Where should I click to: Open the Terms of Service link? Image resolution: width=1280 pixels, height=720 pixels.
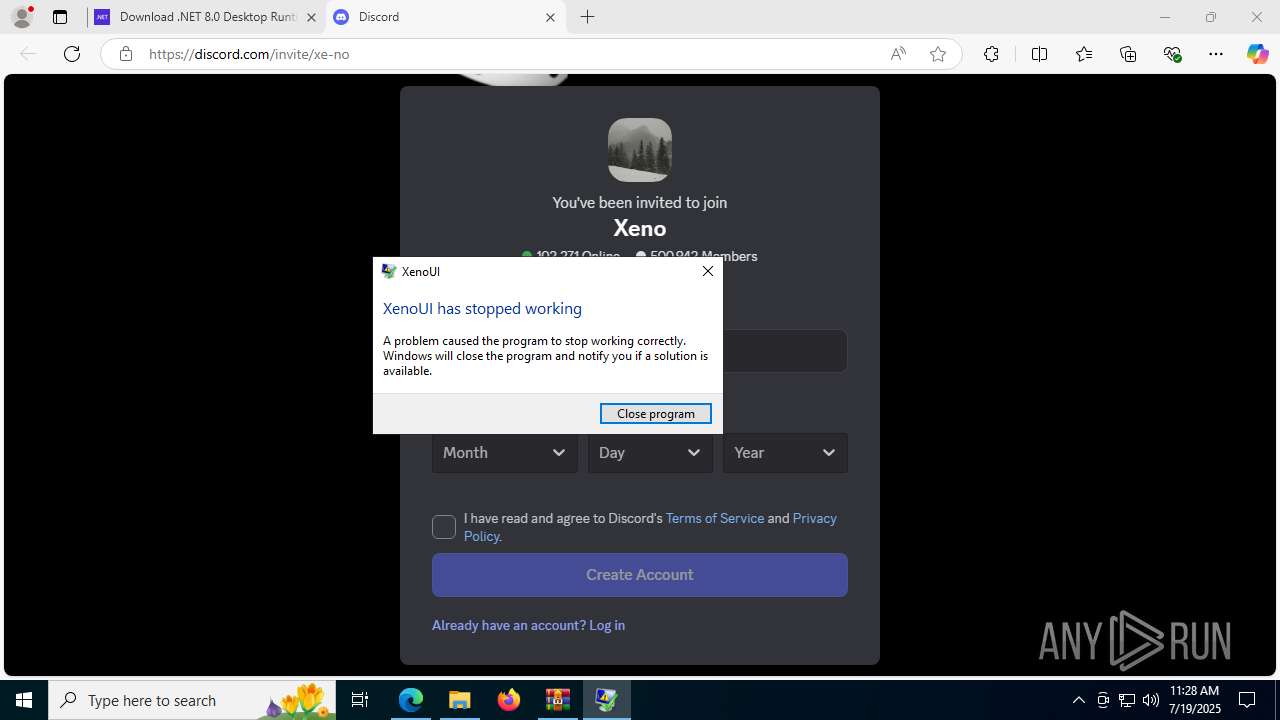(x=715, y=518)
